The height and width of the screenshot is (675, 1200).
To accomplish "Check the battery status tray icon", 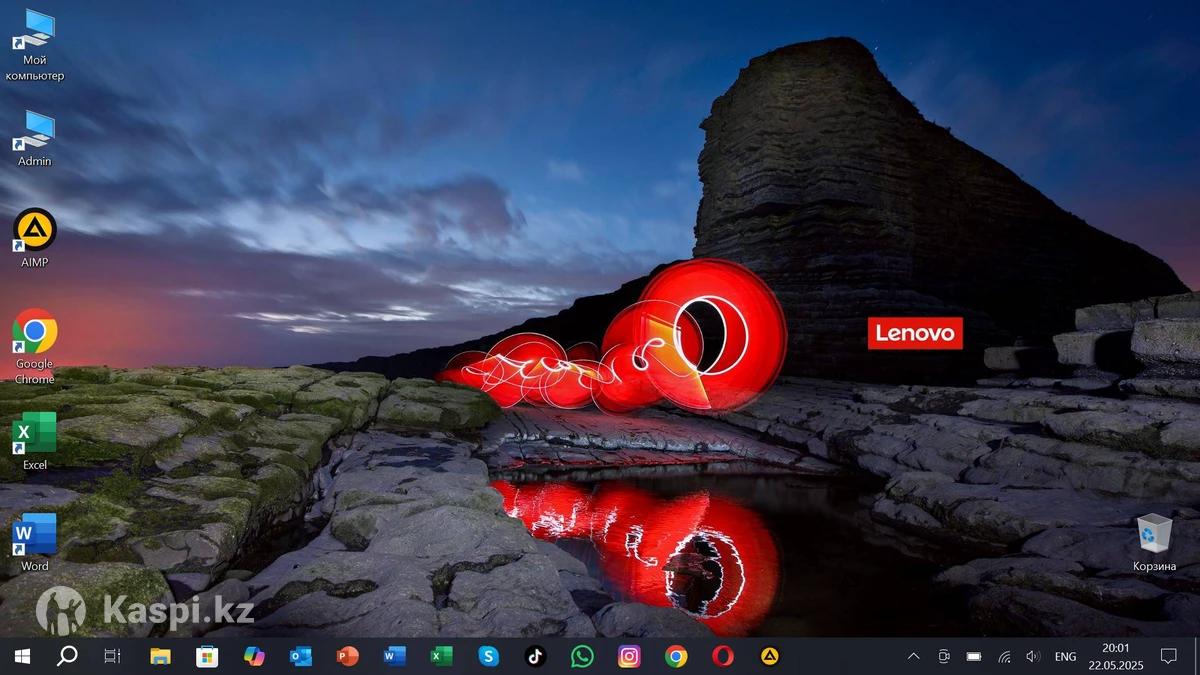I will click(974, 656).
